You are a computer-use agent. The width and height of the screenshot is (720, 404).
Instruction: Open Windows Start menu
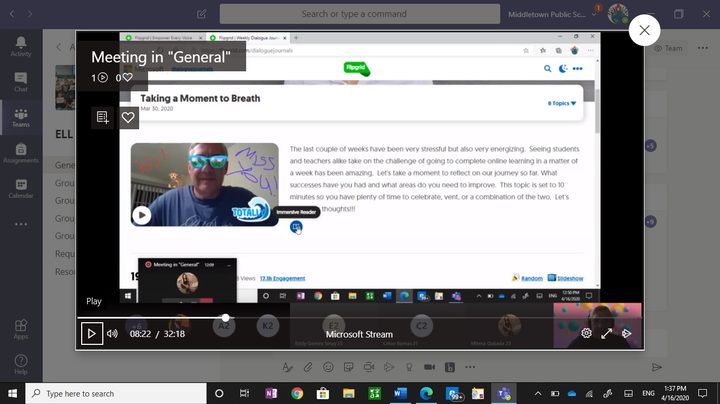(x=12, y=393)
